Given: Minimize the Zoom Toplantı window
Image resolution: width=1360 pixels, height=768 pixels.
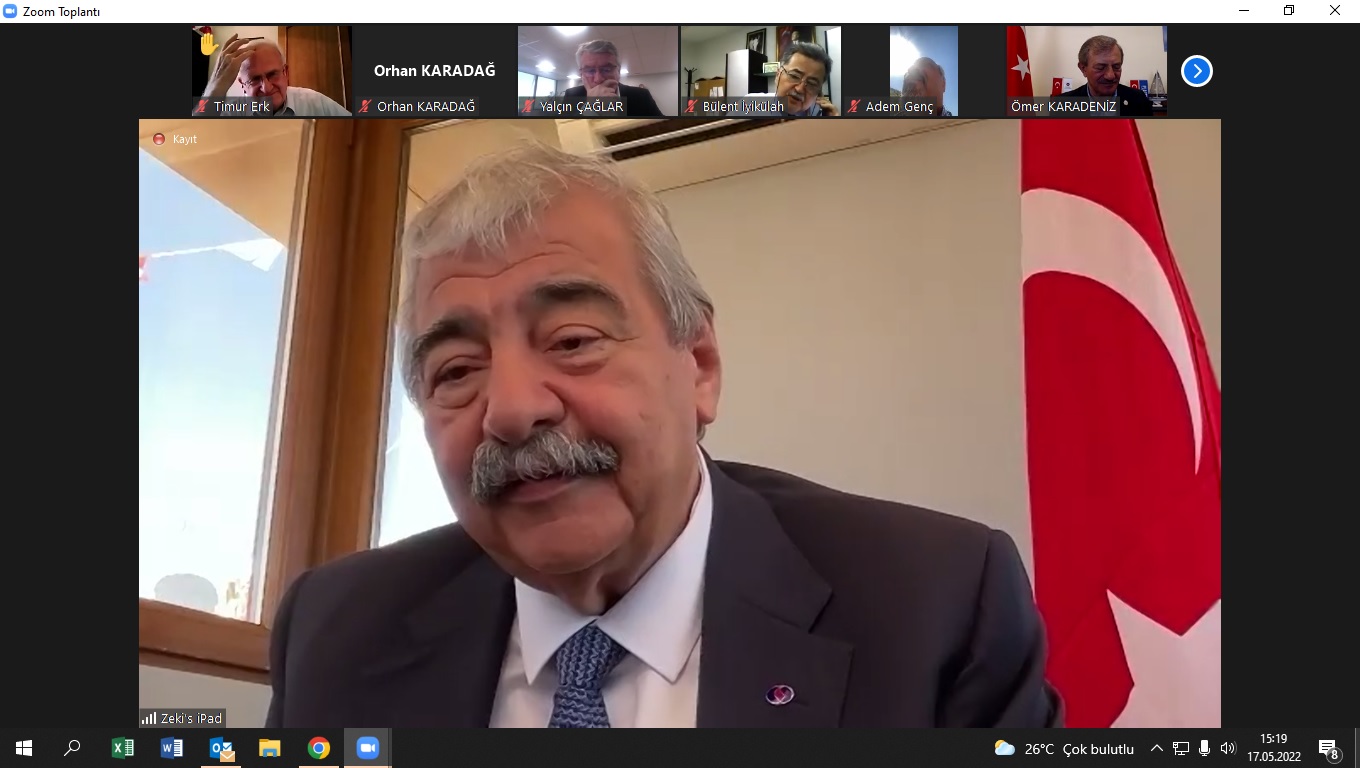Looking at the screenshot, I should 1243,11.
